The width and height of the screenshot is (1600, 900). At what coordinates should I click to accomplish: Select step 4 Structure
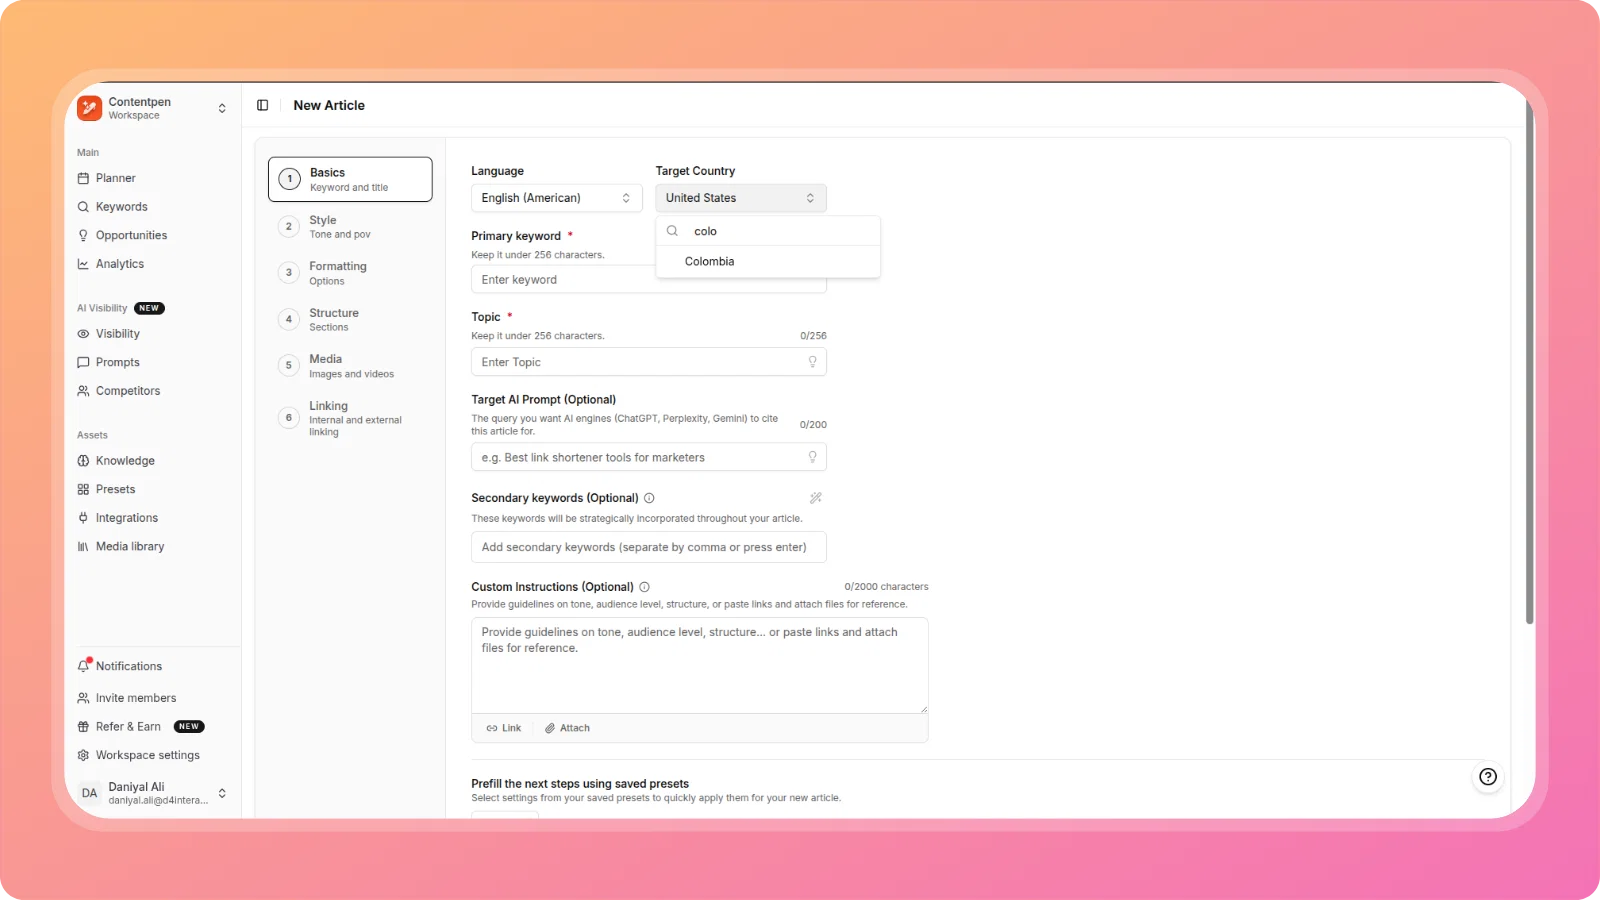tap(350, 320)
